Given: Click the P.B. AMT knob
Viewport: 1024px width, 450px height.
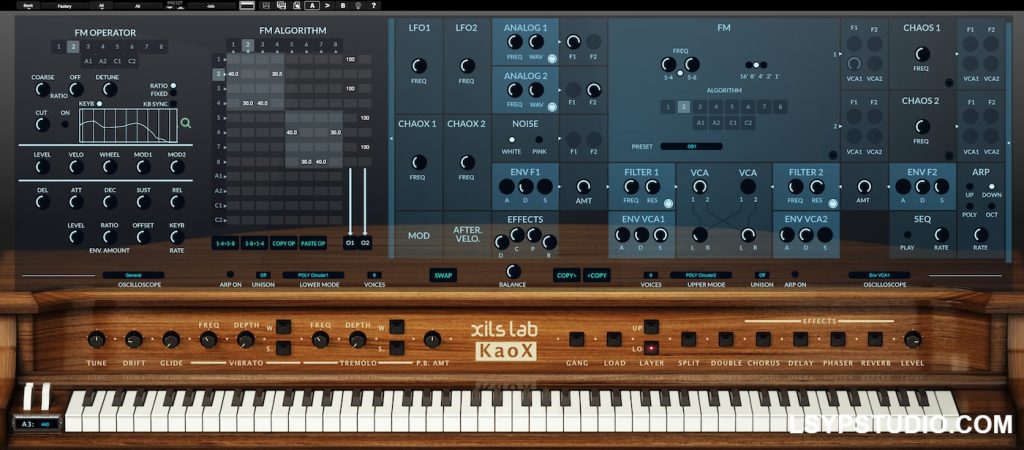Looking at the screenshot, I should (x=432, y=339).
